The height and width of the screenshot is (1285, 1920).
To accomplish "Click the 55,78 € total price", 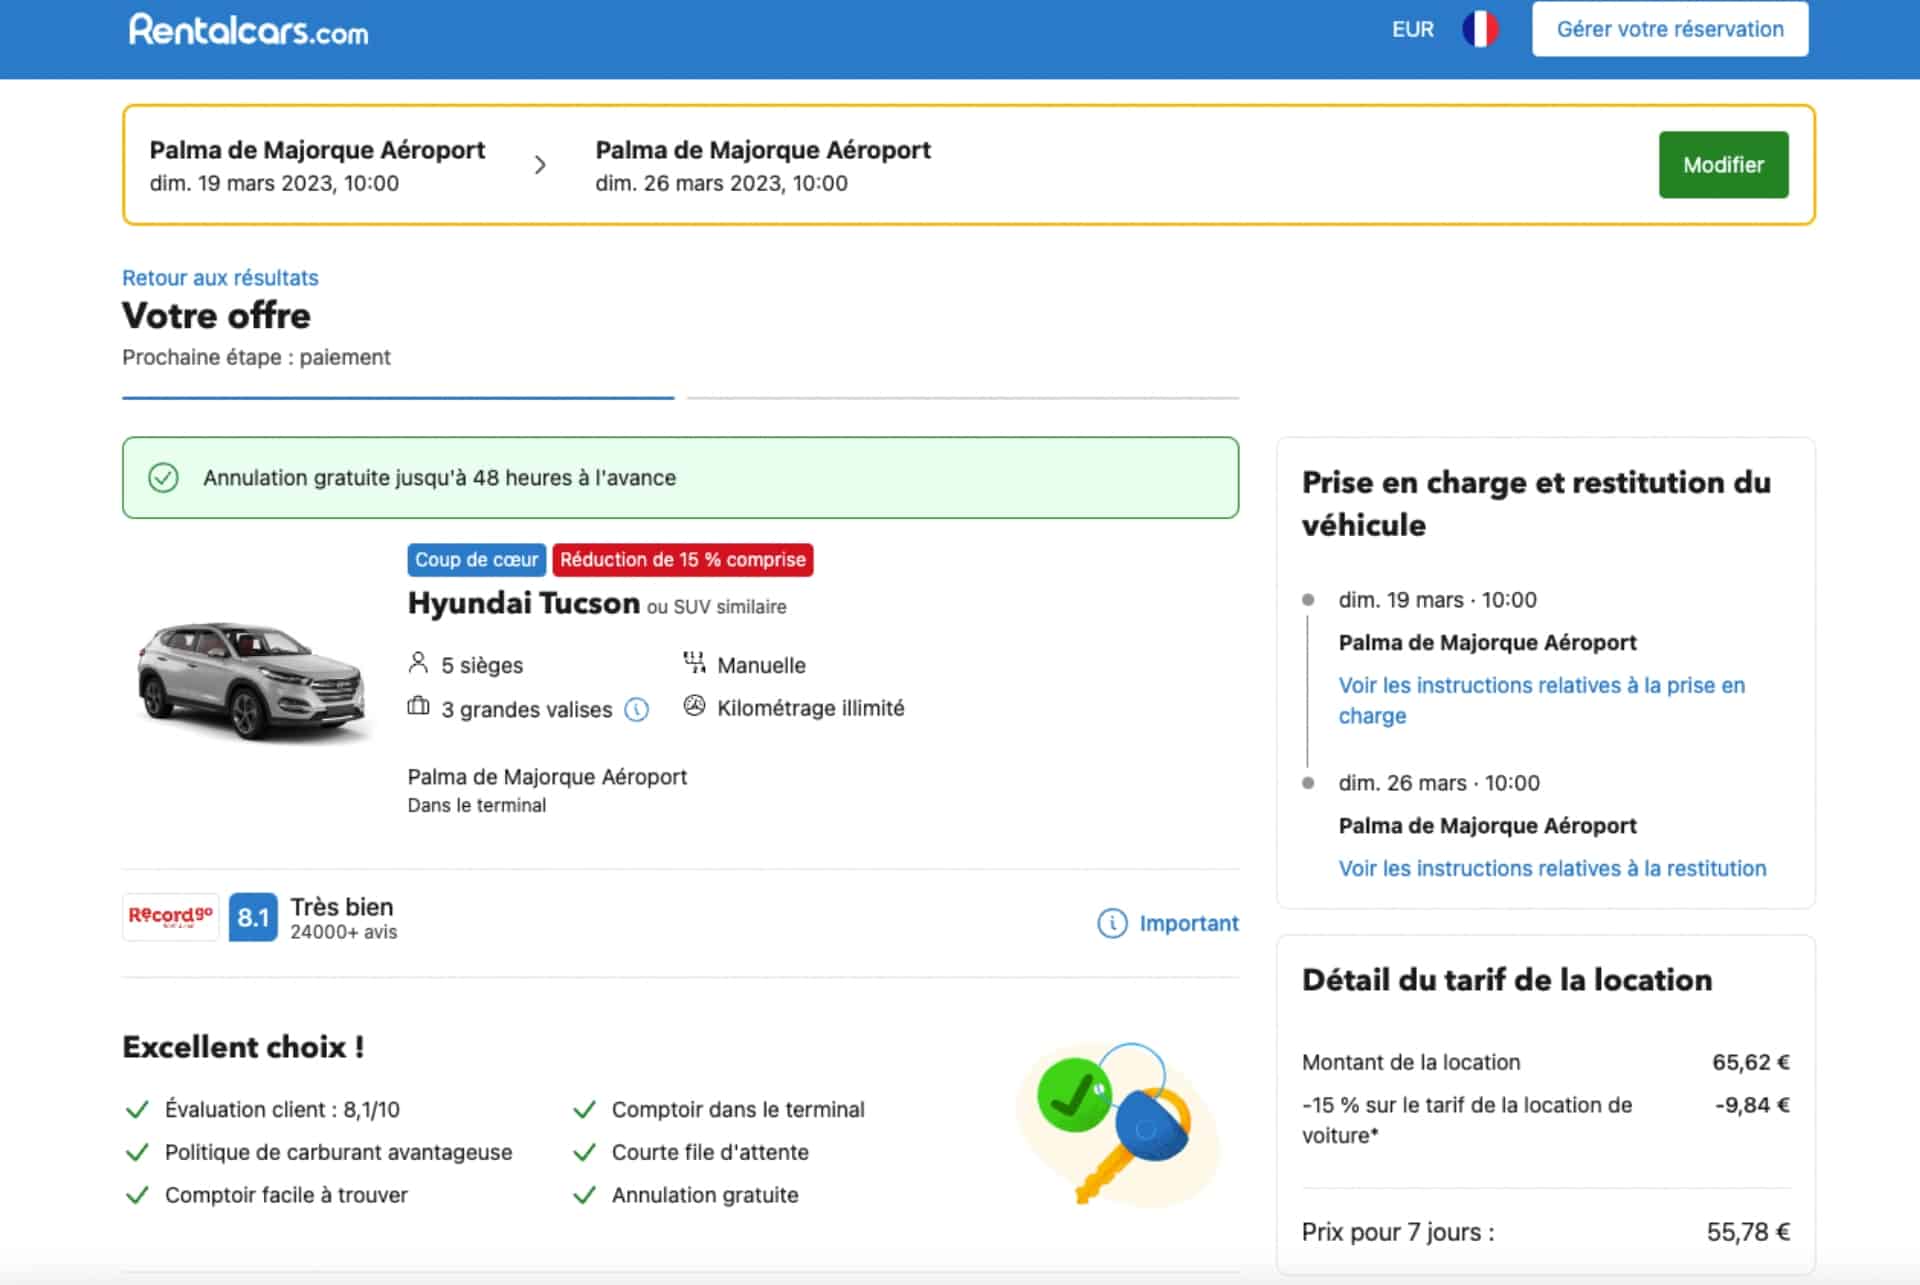I will (1748, 1232).
